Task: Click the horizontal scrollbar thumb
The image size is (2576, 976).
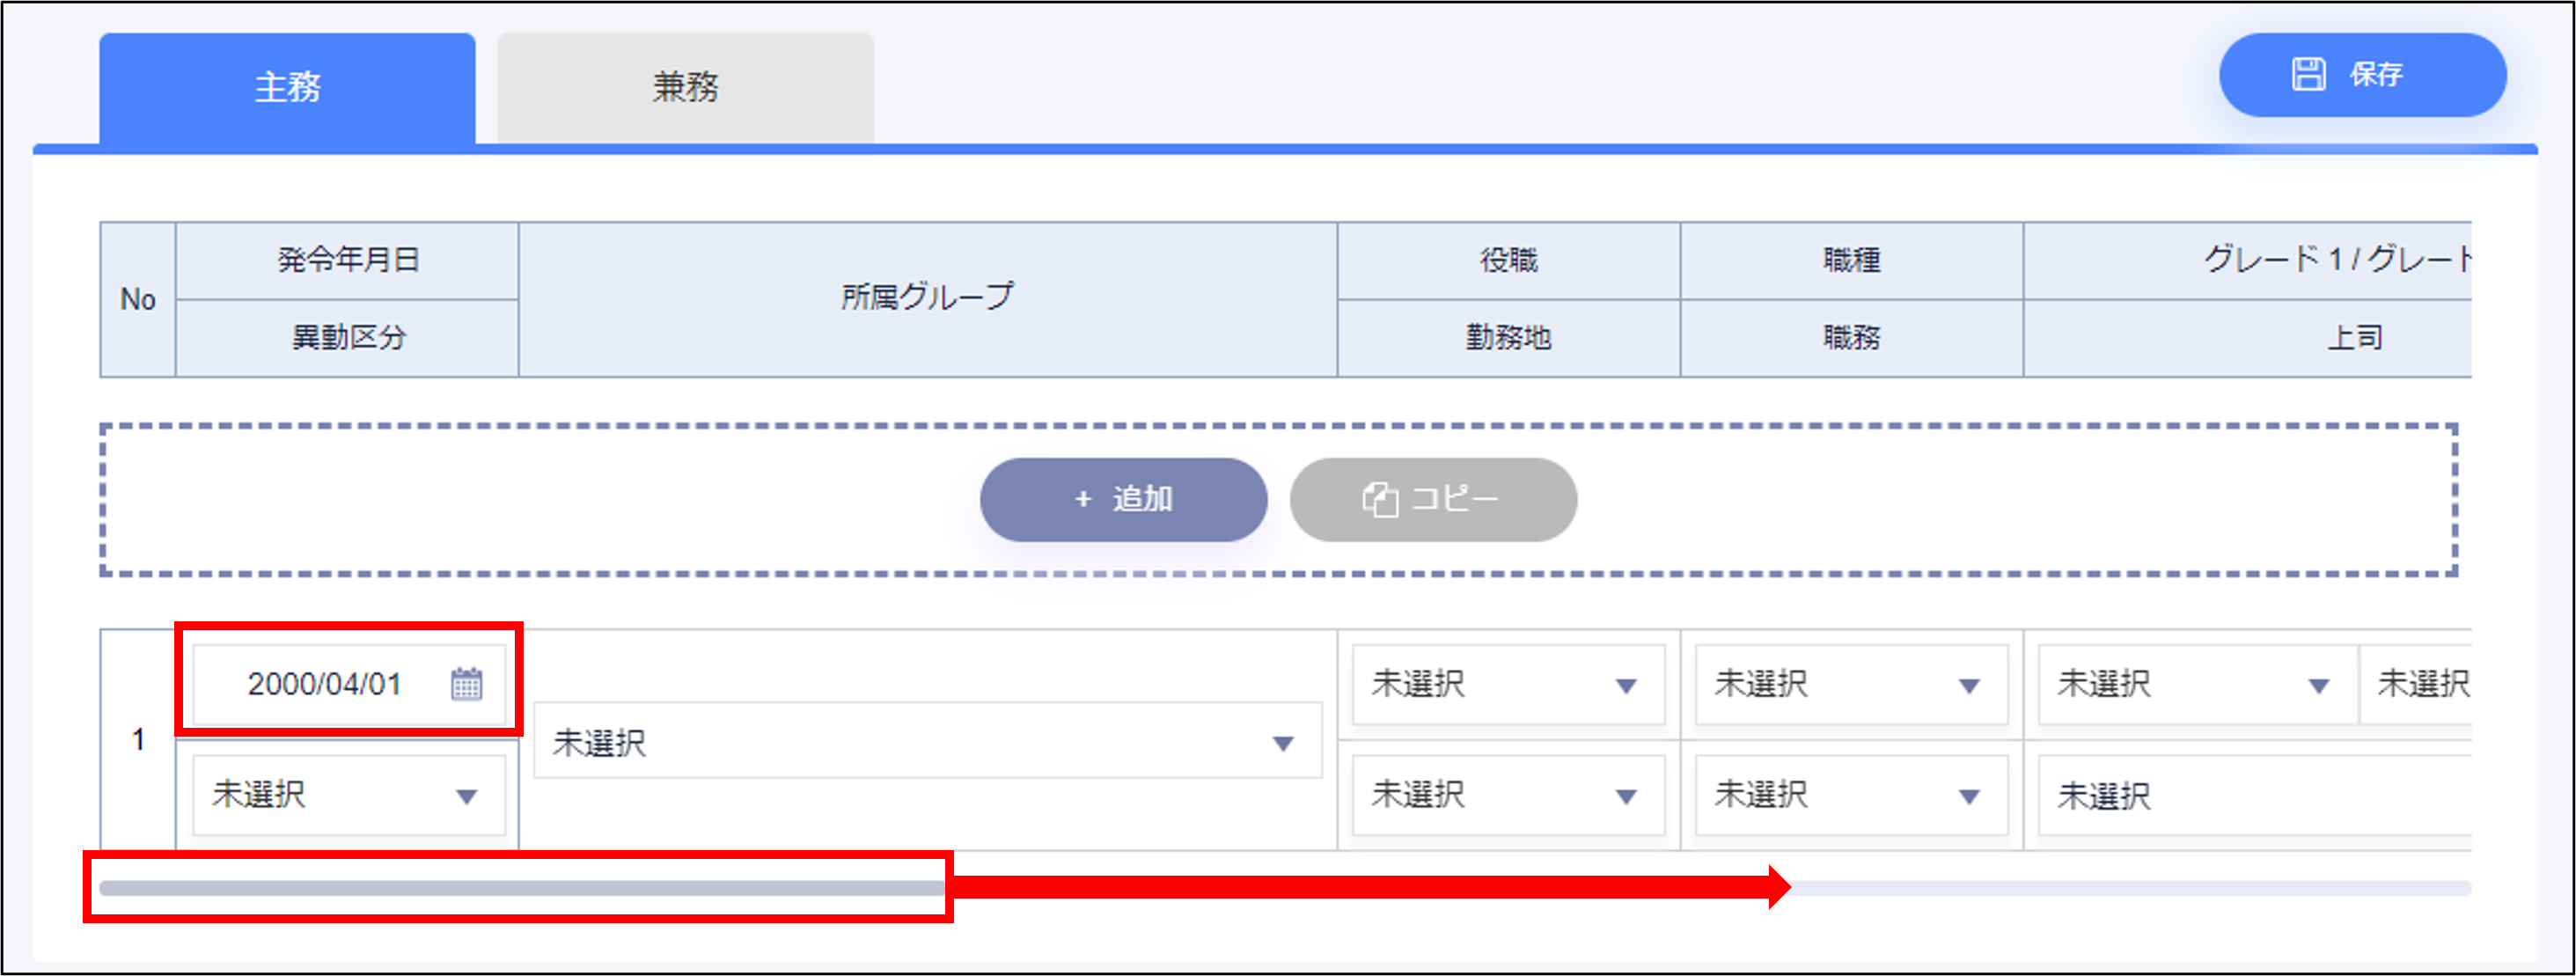Action: (520, 888)
